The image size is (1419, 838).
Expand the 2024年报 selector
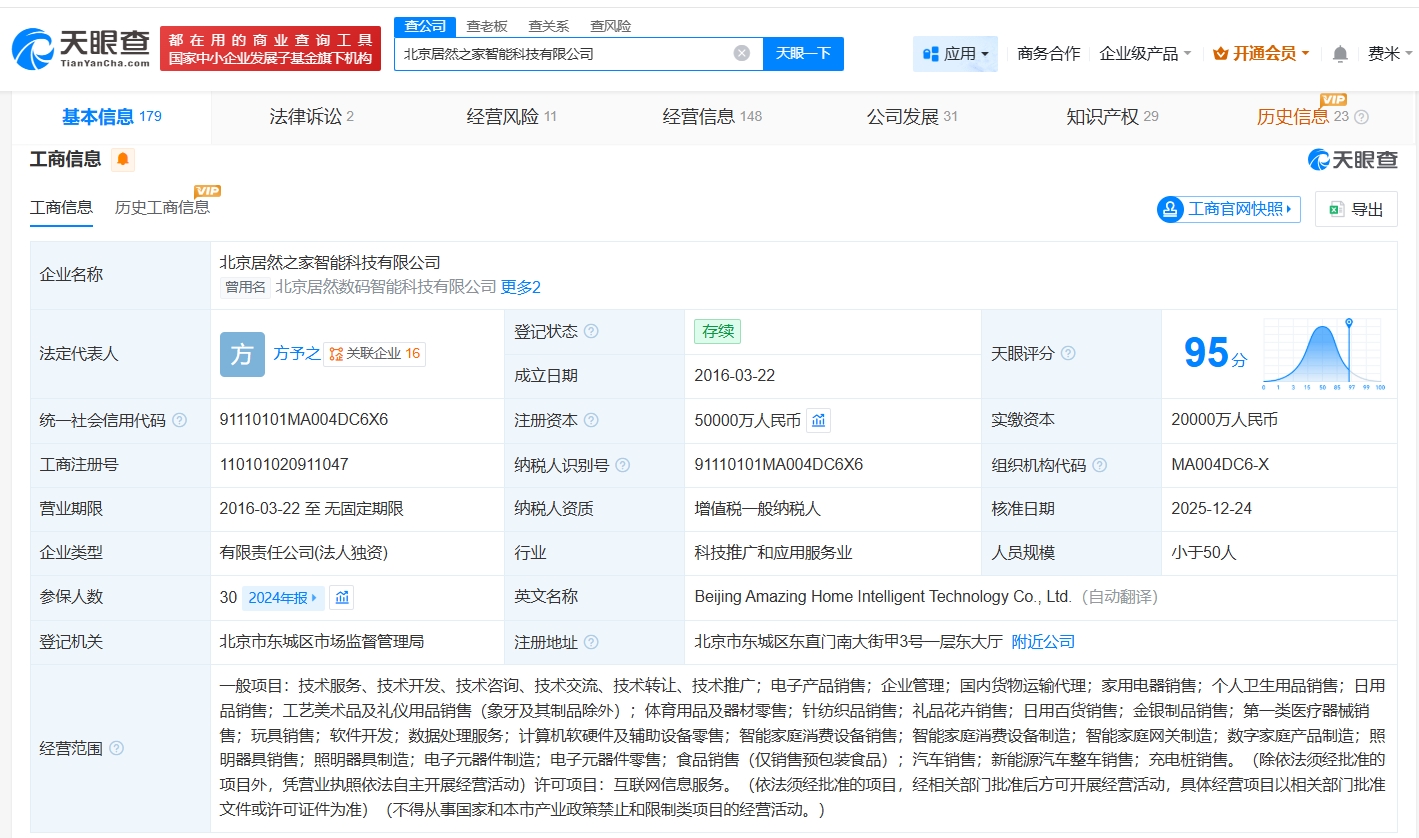pos(283,598)
